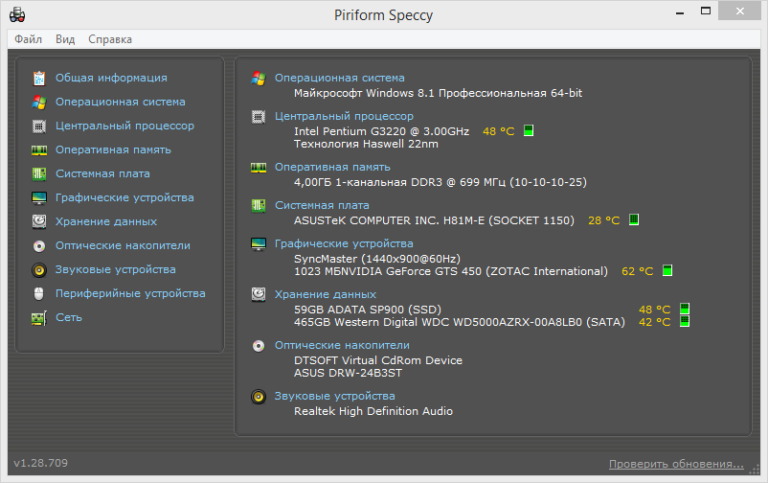The width and height of the screenshot is (768, 483).
Task: Click the CPU temperature indicator next to 48 °C
Action: (x=529, y=131)
